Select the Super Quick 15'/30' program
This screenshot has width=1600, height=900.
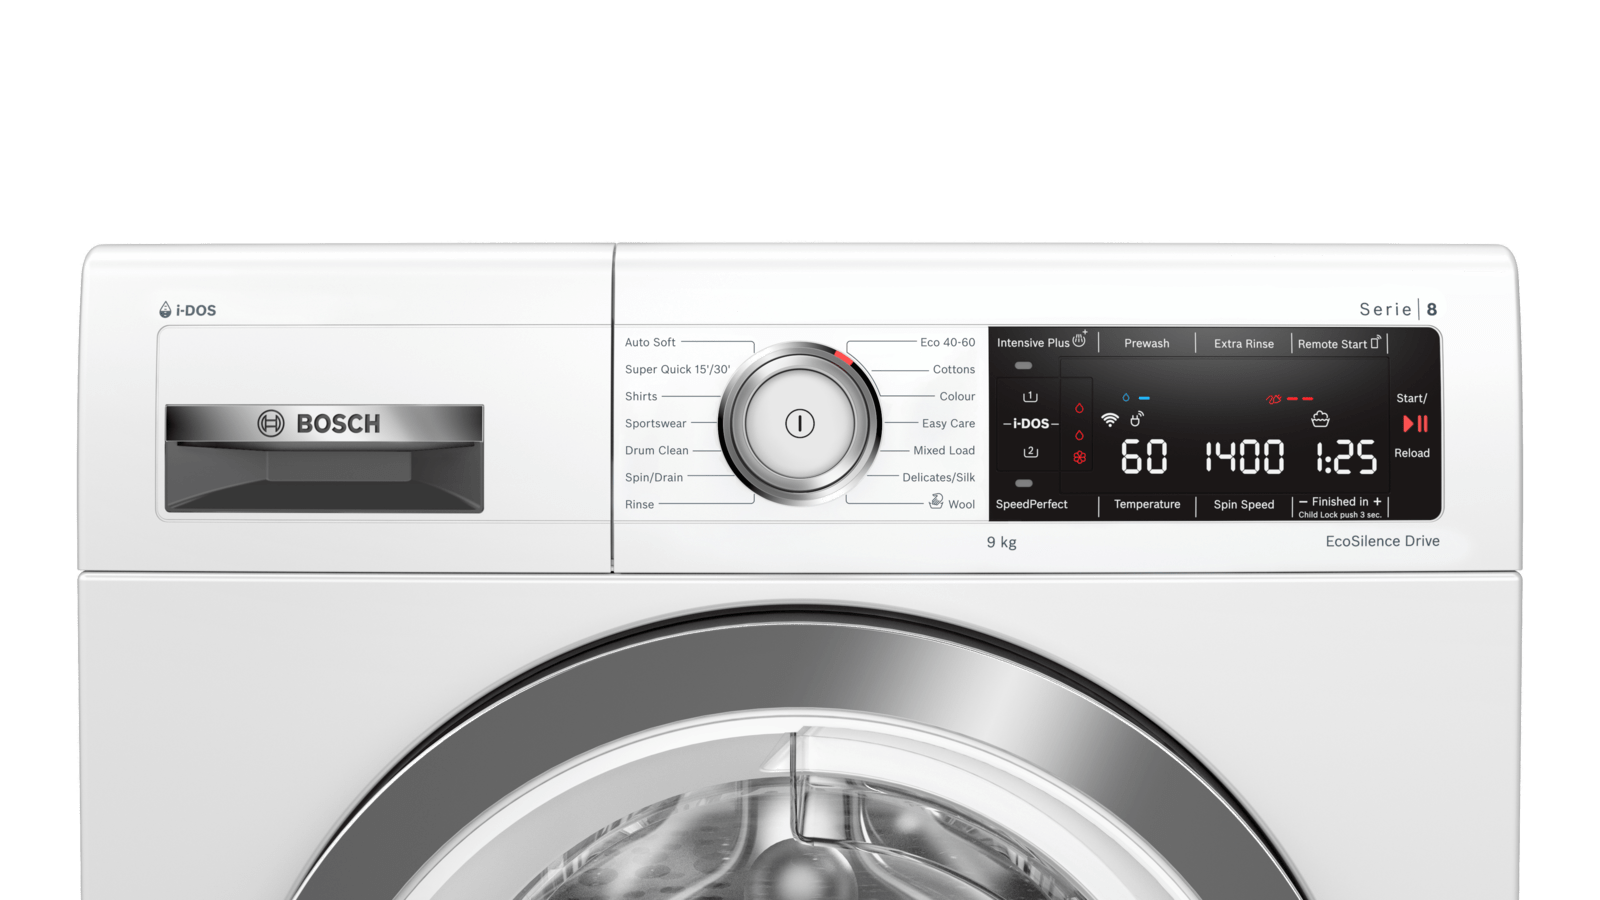(677, 369)
